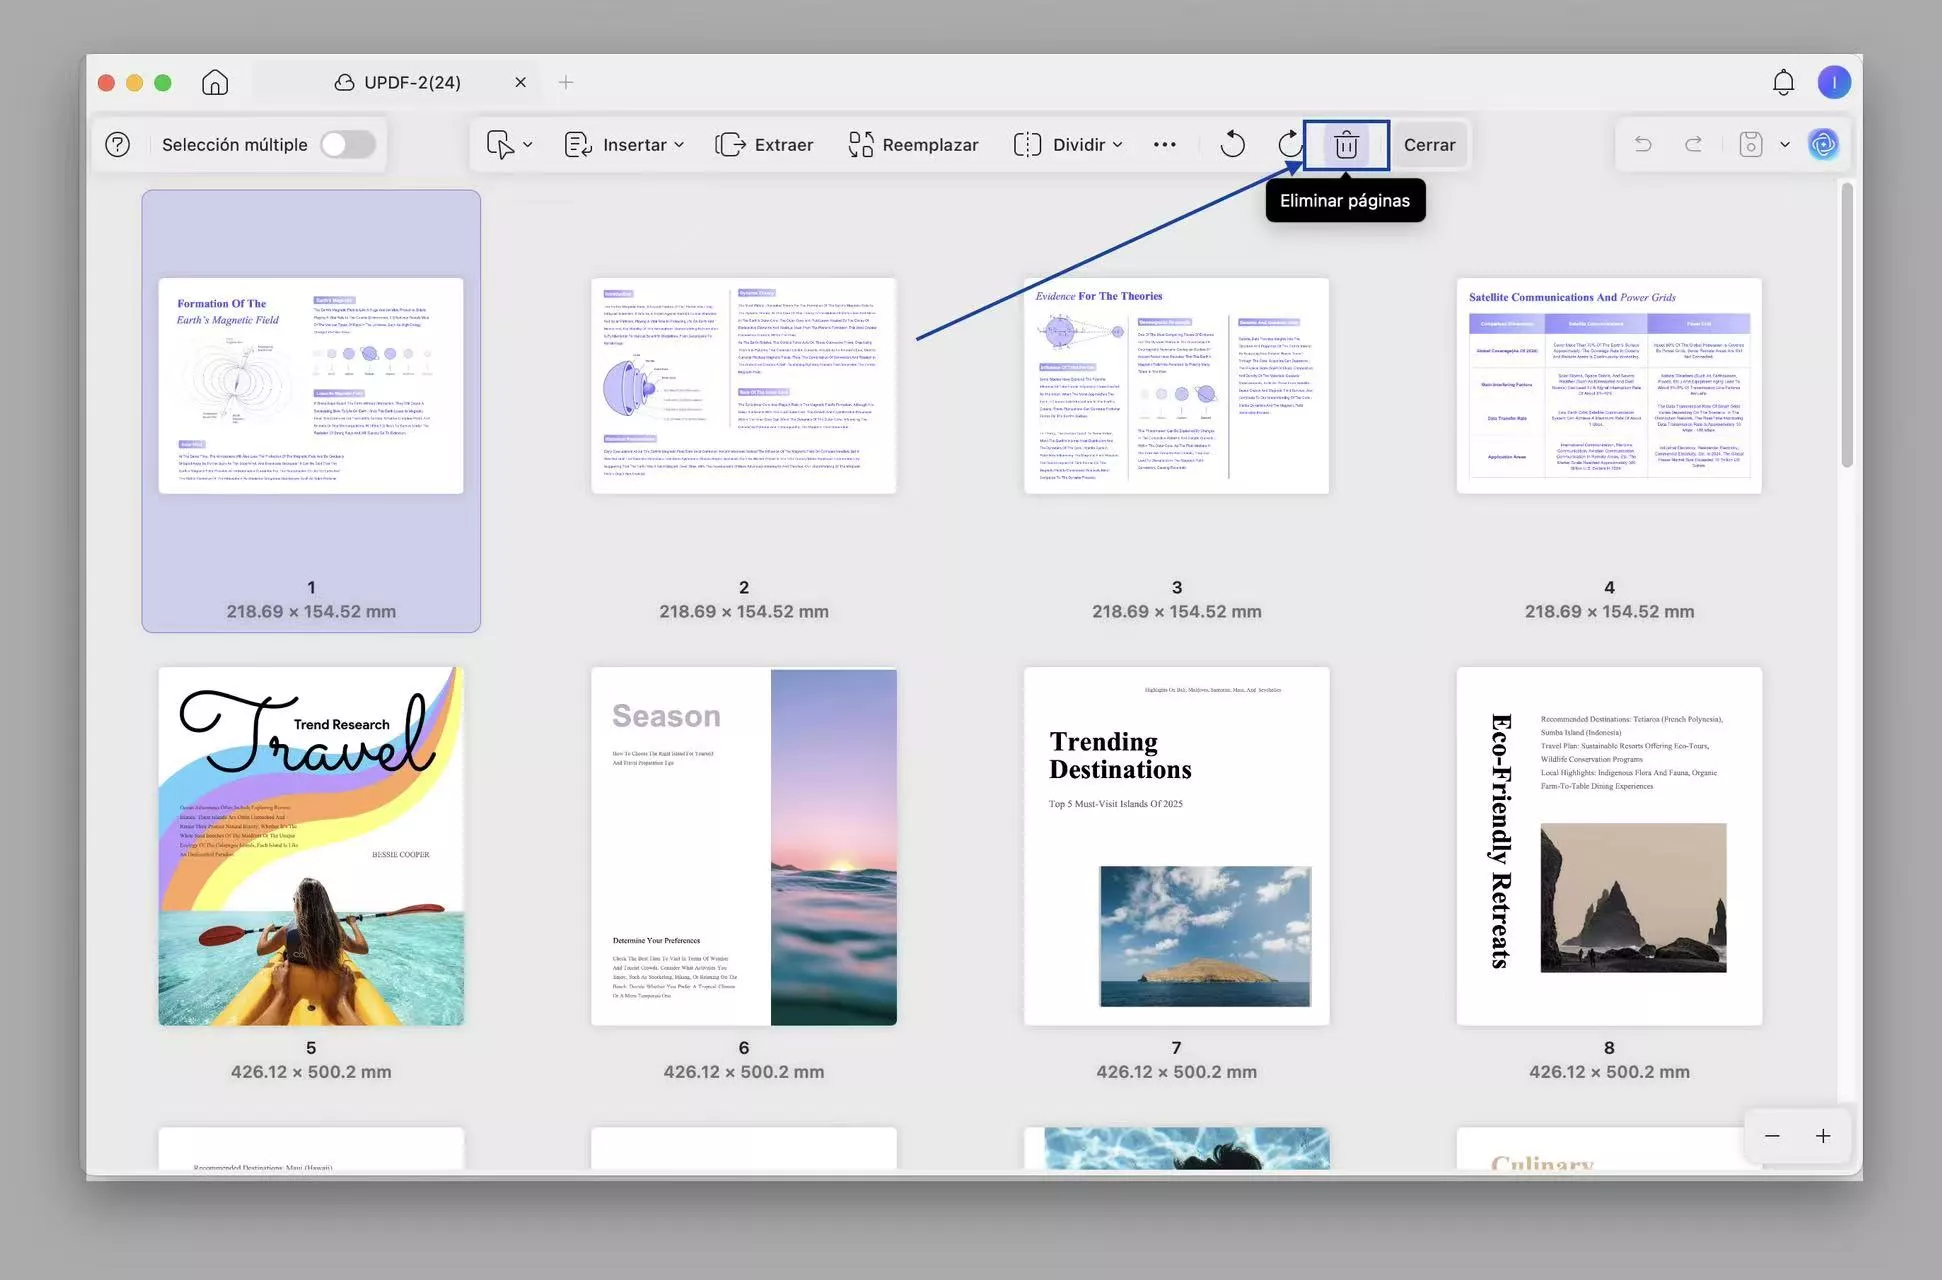Image resolution: width=1942 pixels, height=1280 pixels.
Task: Select the Travel cover page 5 thumbnail
Action: click(311, 846)
